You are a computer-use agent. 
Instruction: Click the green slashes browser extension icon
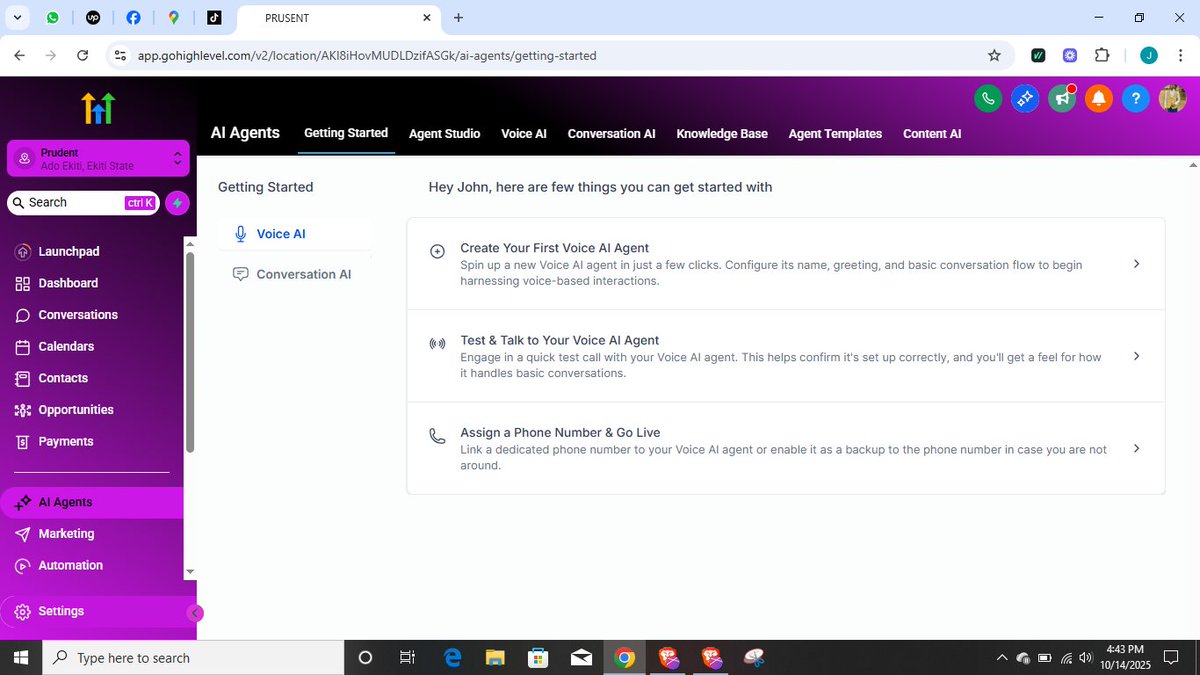1038,56
